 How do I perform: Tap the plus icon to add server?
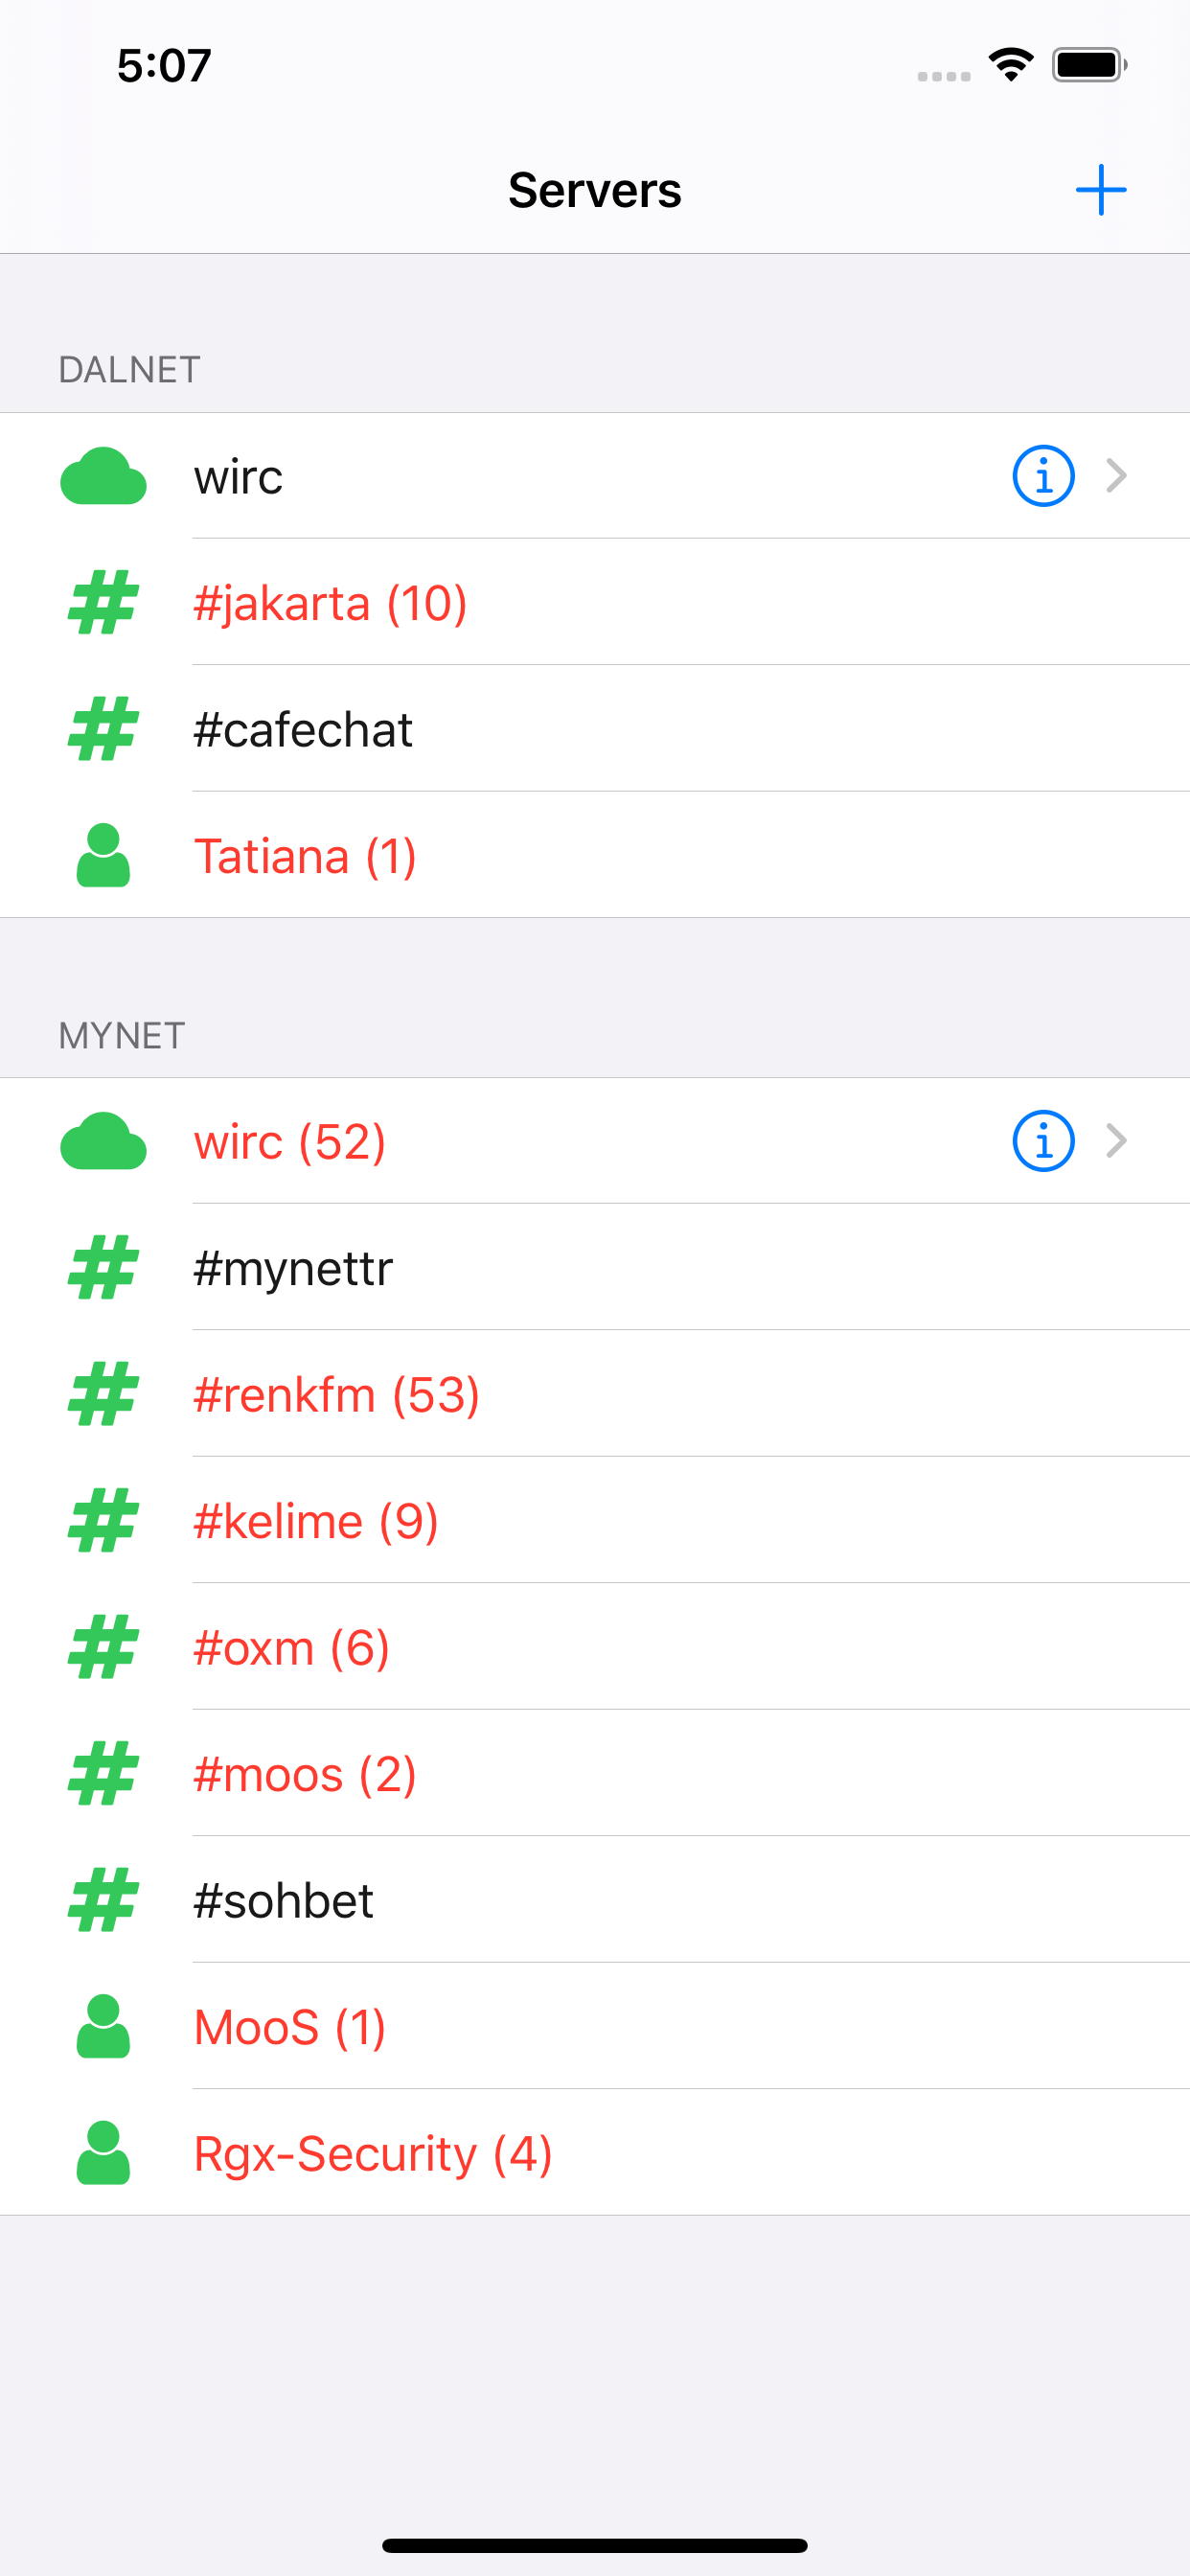tap(1100, 190)
